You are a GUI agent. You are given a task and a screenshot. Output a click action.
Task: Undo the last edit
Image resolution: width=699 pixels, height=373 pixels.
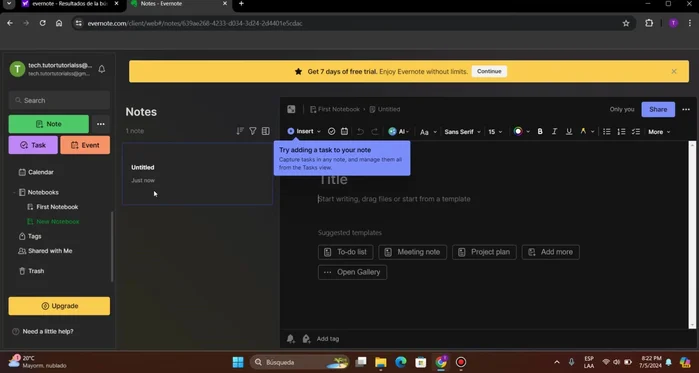click(360, 131)
